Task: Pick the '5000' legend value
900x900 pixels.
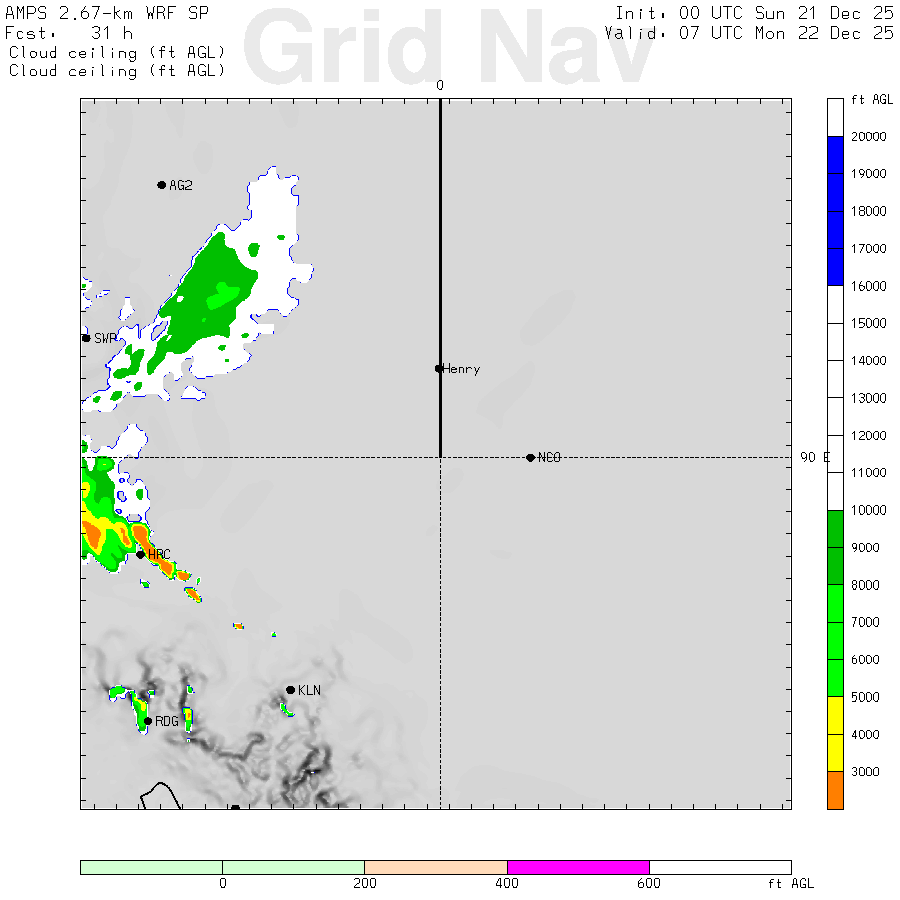Action: pyautogui.click(x=865, y=697)
